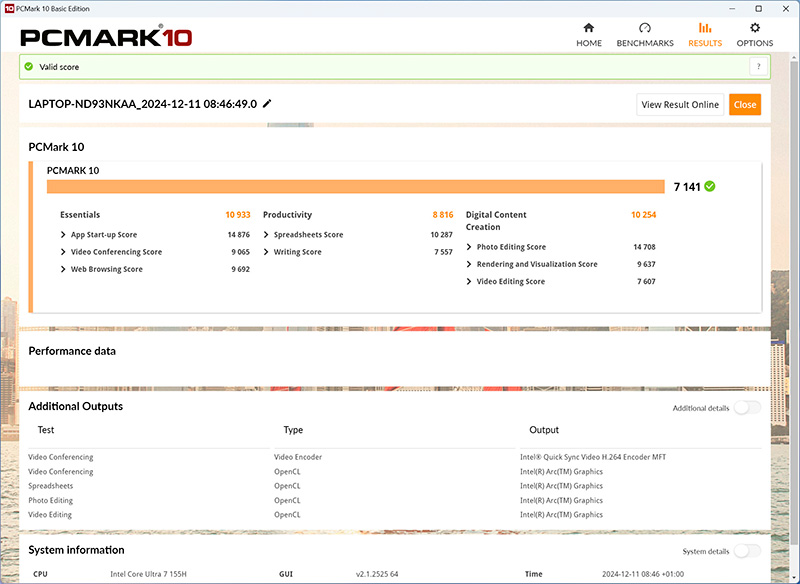
Task: Select the Results bar chart icon
Action: [705, 28]
